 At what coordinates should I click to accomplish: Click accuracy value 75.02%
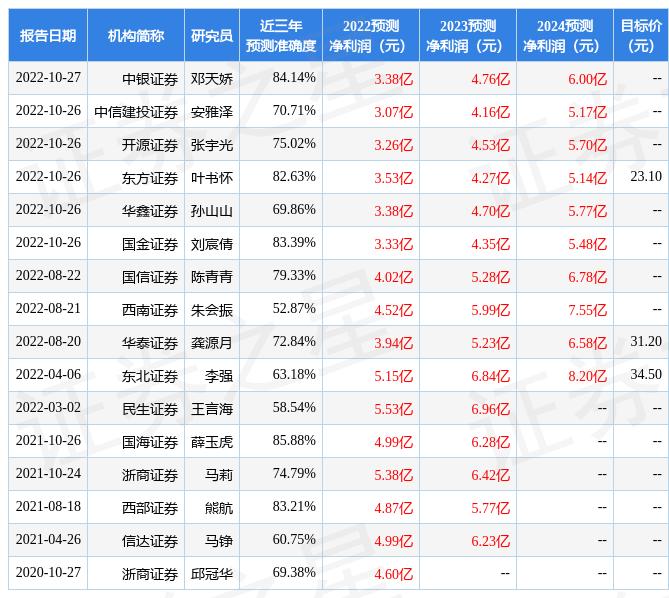[294, 143]
